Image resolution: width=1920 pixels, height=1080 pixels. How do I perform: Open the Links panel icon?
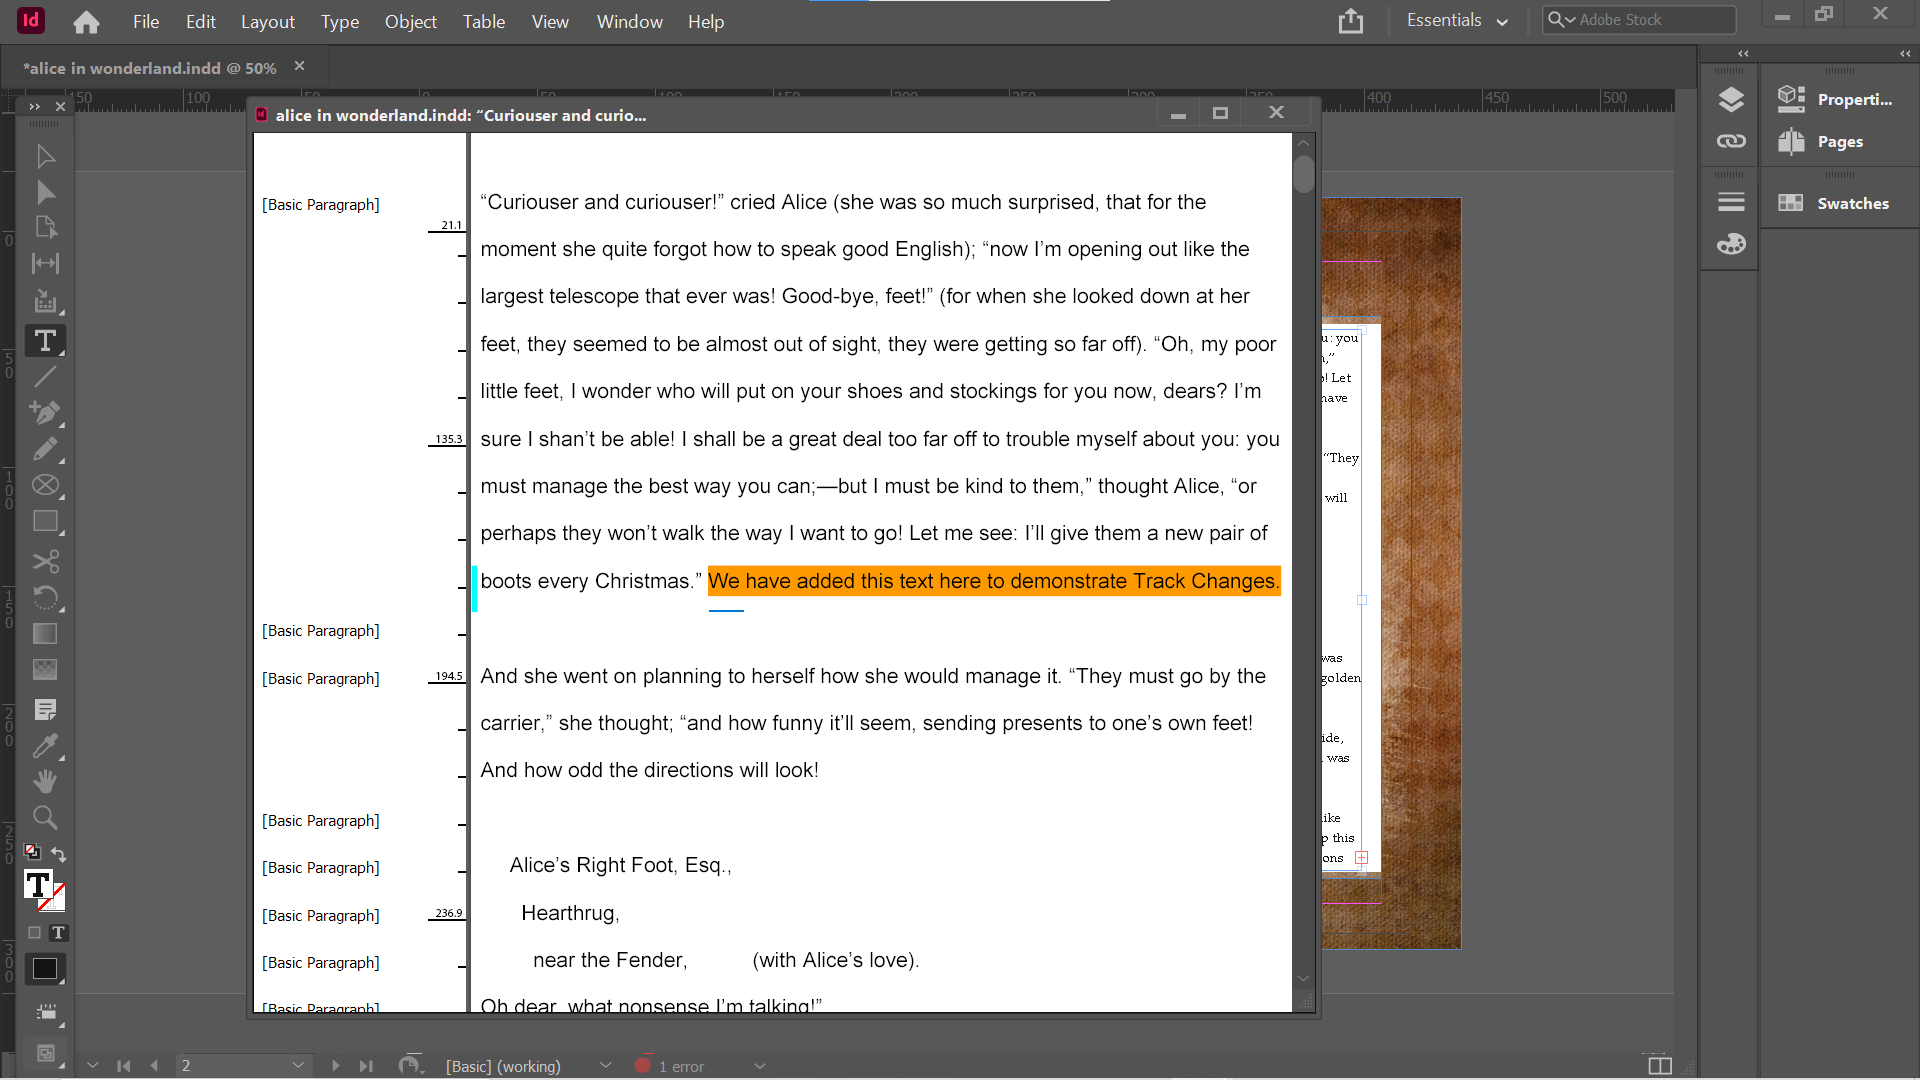point(1731,141)
